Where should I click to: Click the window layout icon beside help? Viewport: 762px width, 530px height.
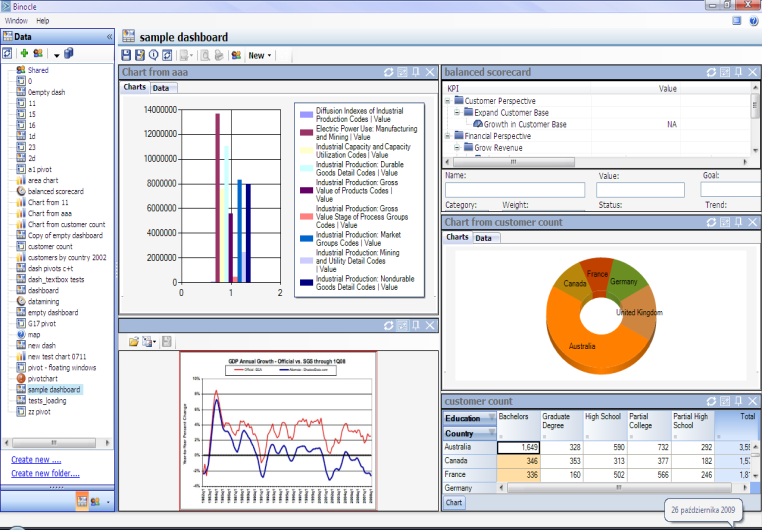pos(737,20)
